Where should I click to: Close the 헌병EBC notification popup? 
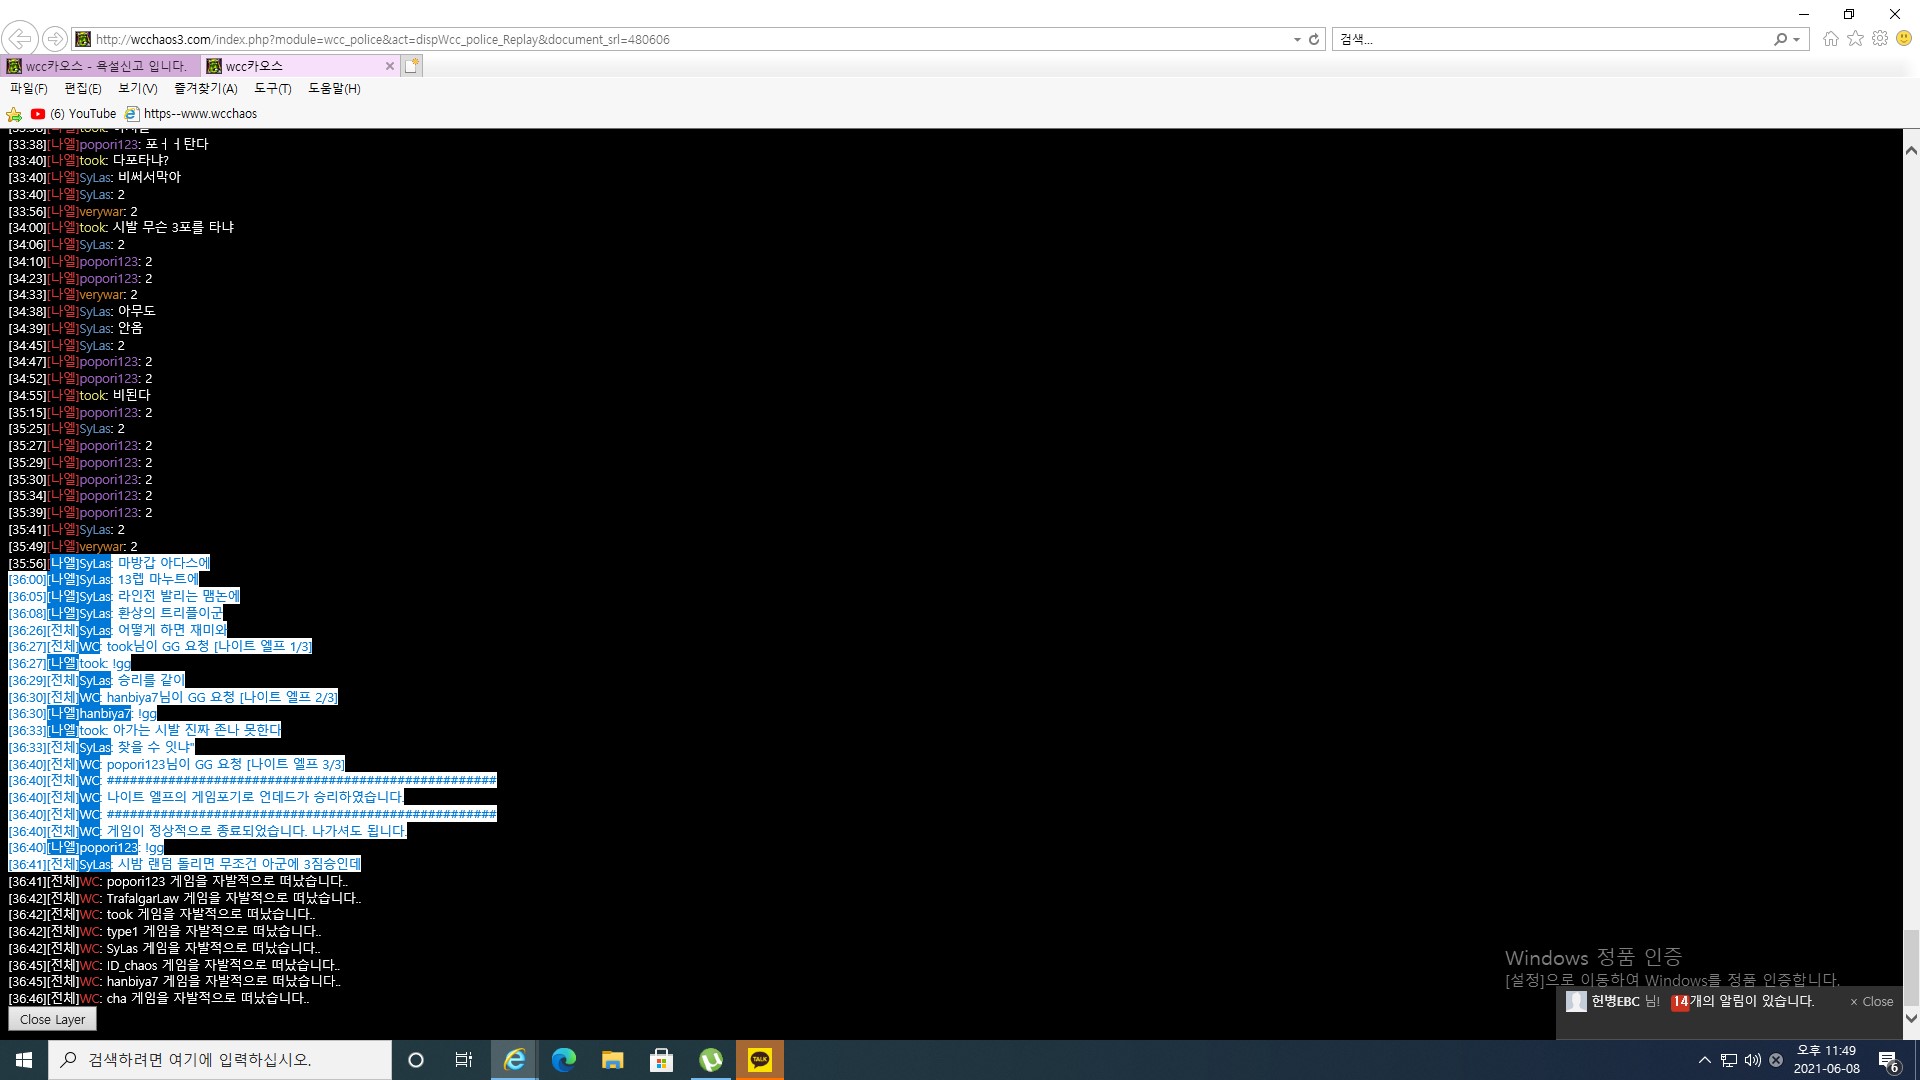pos(1871,1001)
